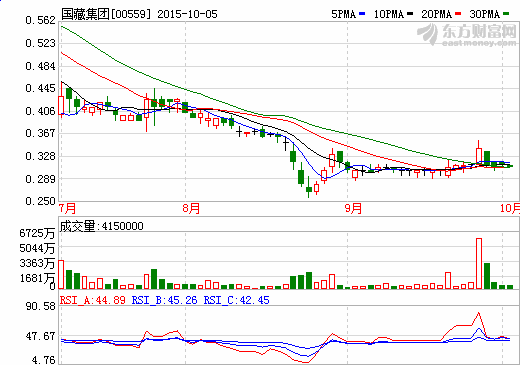
Task: Click the 0.562 price axis label
Action: 40,20
